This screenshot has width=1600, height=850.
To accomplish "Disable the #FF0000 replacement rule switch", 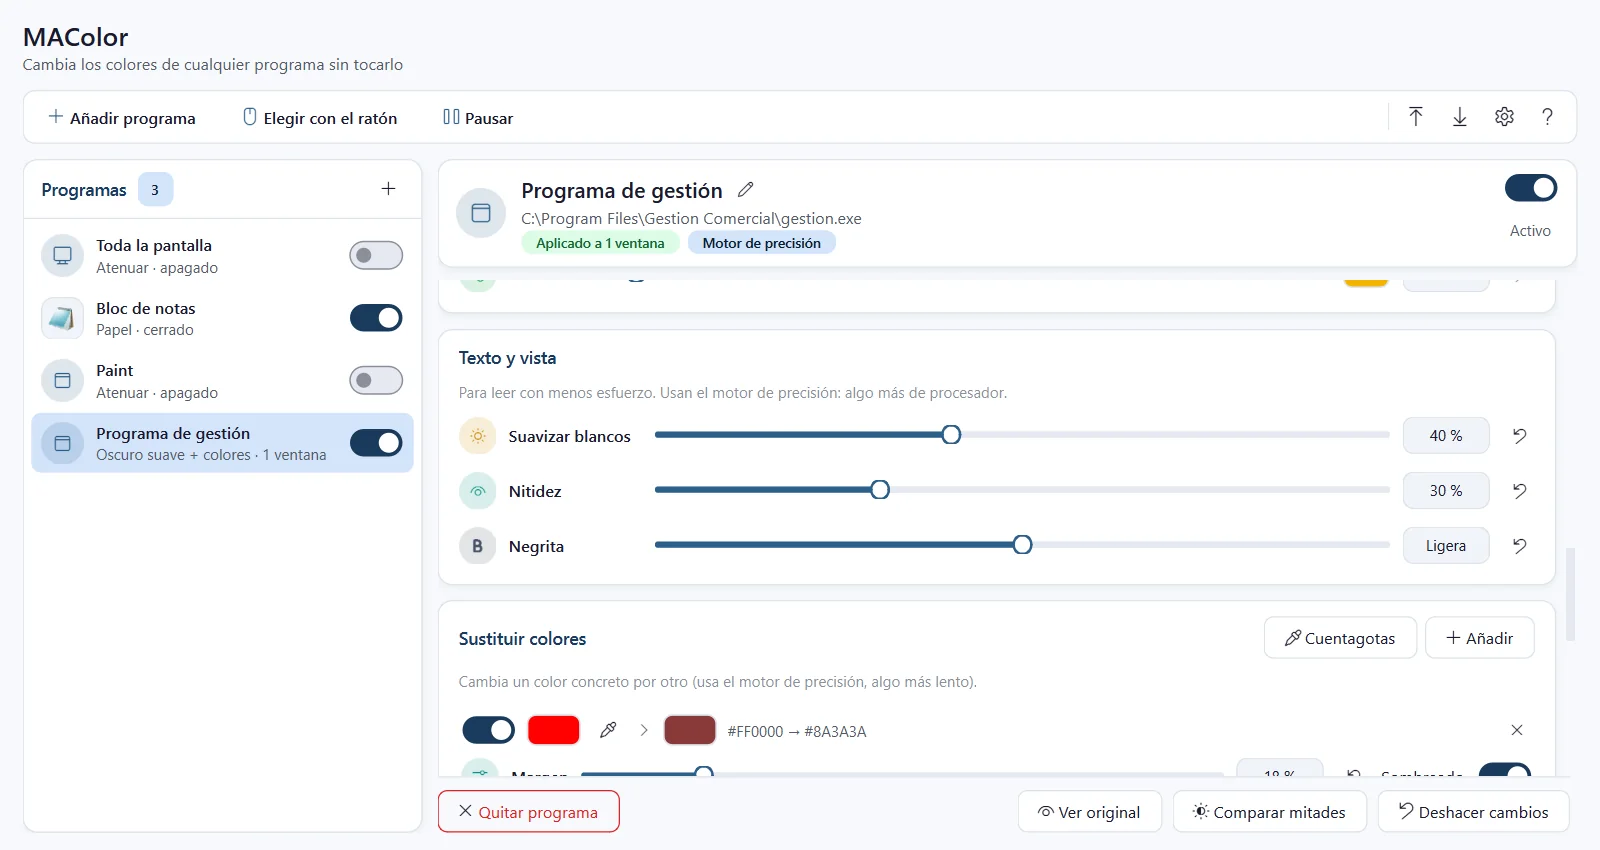I will coord(488,730).
